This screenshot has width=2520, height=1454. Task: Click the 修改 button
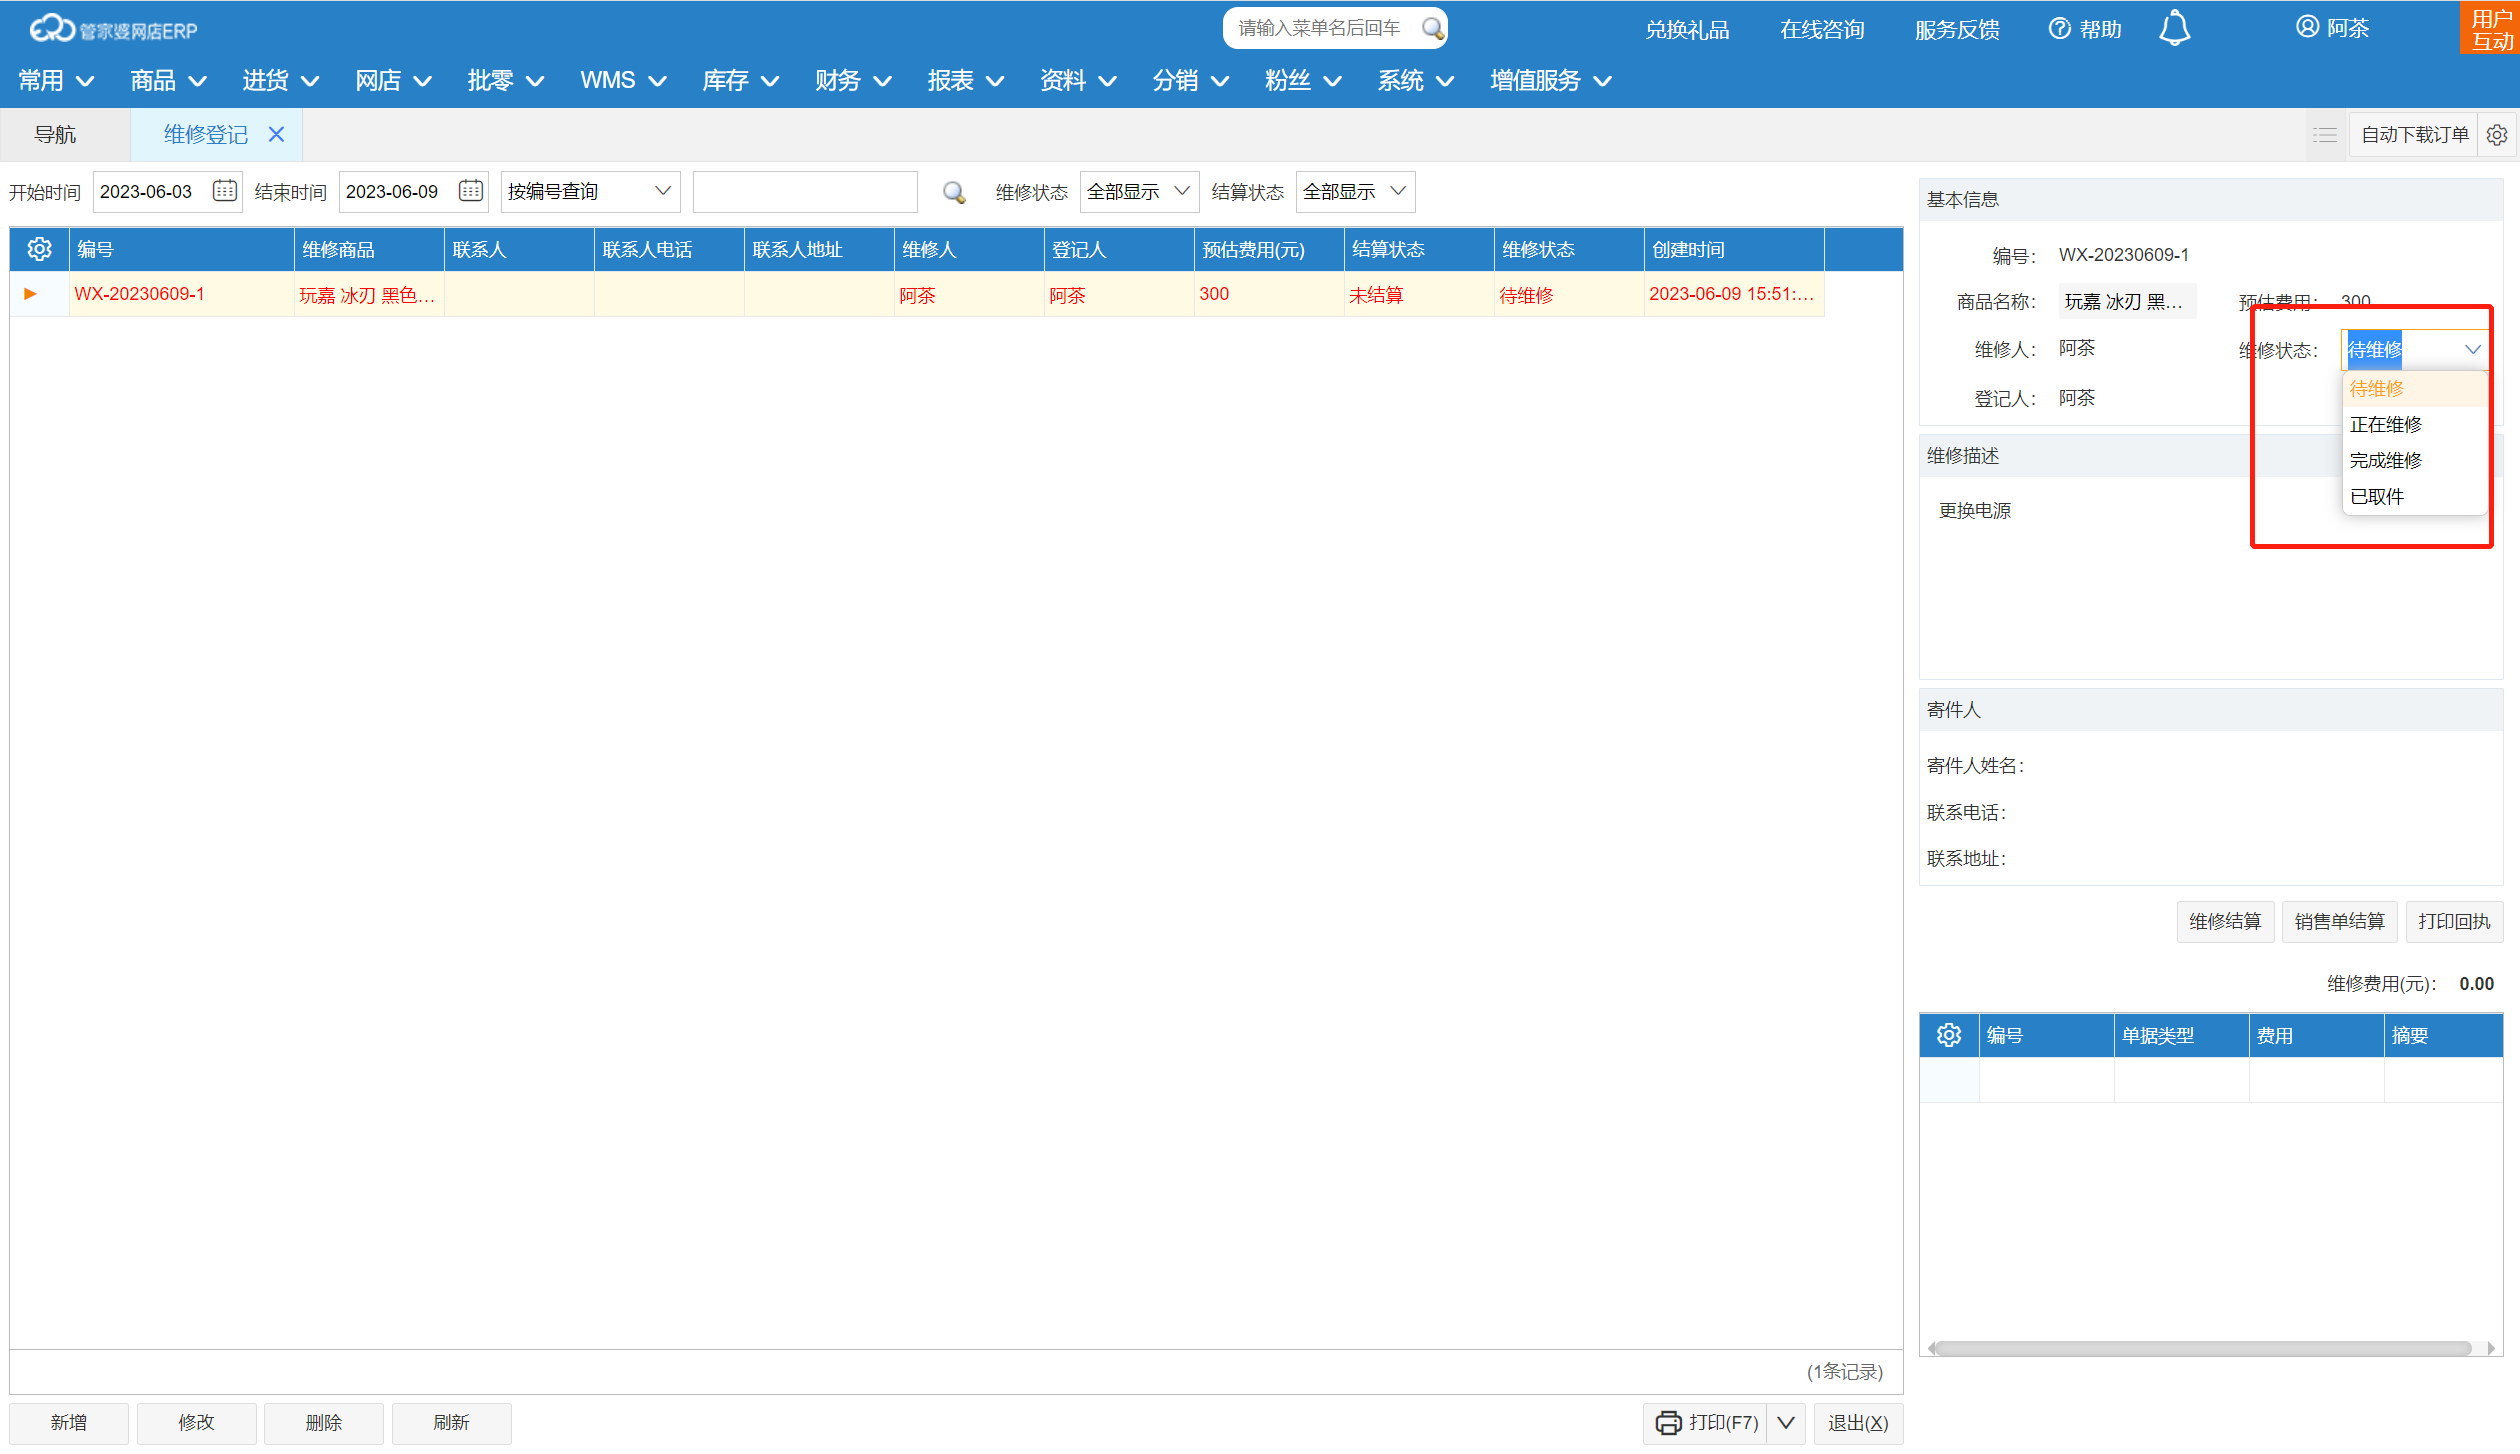coord(196,1422)
